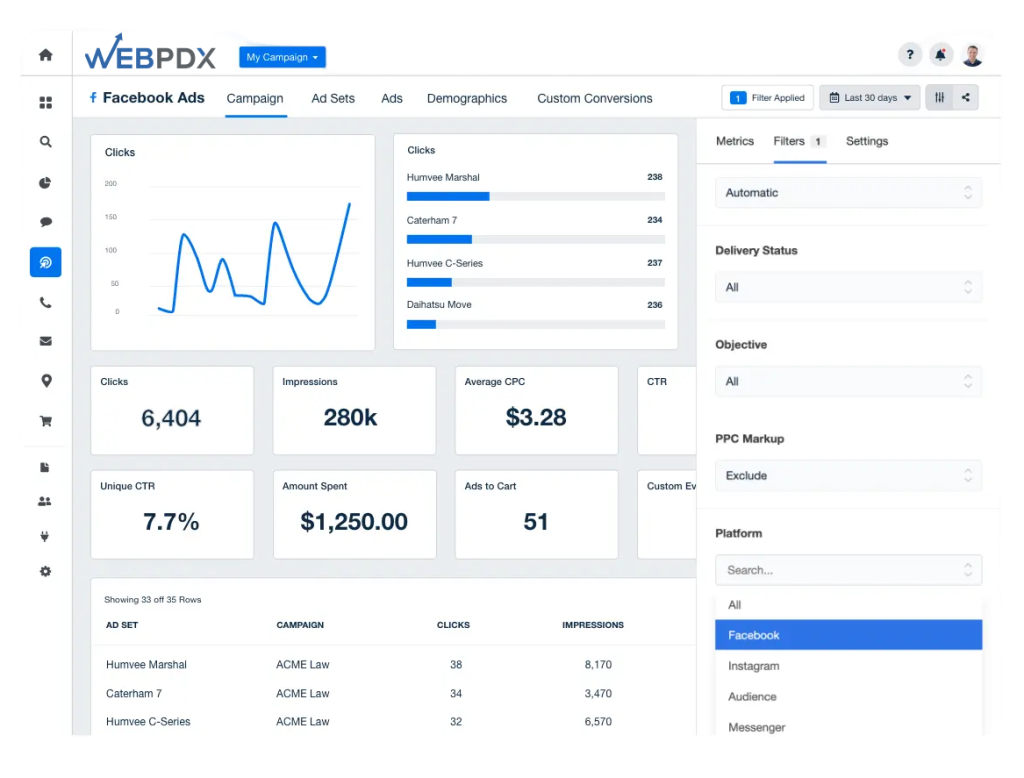Viewport: 1024px width, 778px height.
Task: Expand the Last 30 days date dropdown
Action: click(x=870, y=98)
